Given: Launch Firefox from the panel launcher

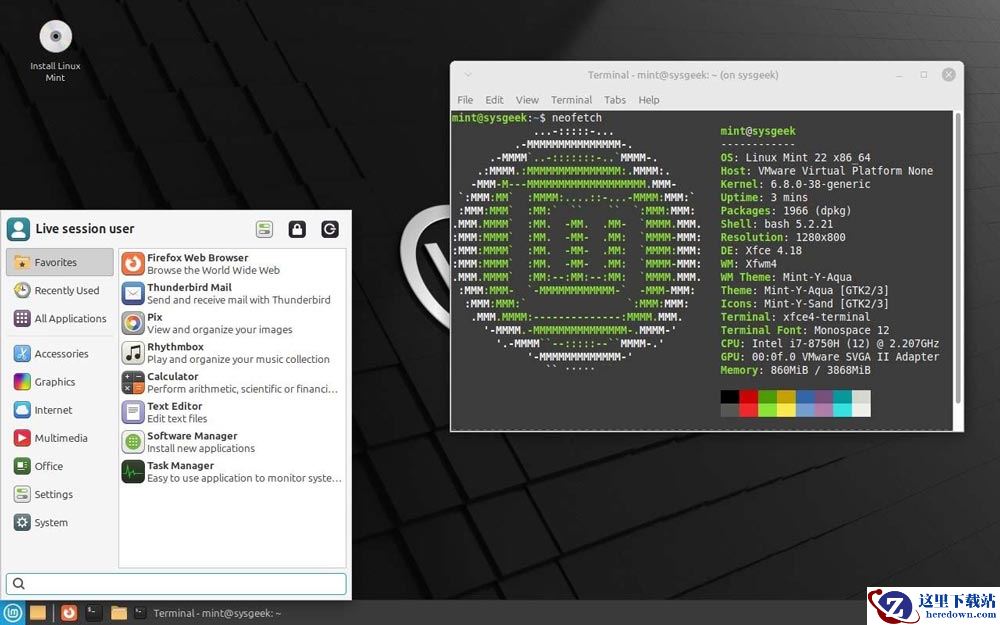Looking at the screenshot, I should pos(69,613).
